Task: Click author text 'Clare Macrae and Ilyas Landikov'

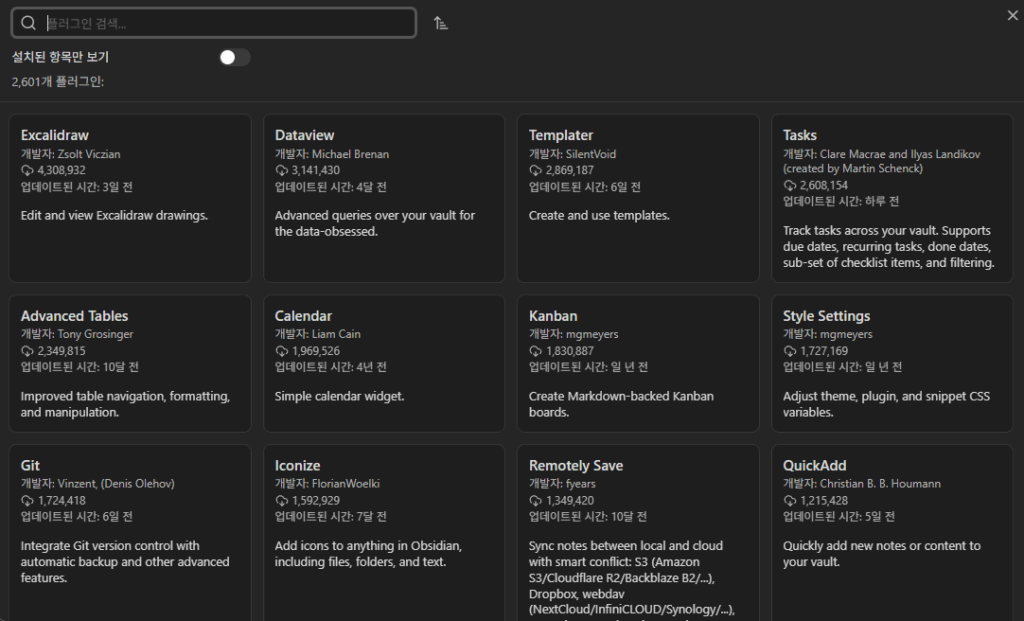Action: pos(900,154)
